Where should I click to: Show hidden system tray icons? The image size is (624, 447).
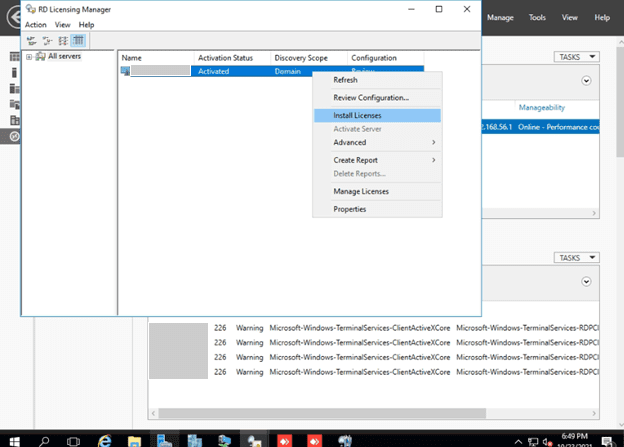coord(518,441)
